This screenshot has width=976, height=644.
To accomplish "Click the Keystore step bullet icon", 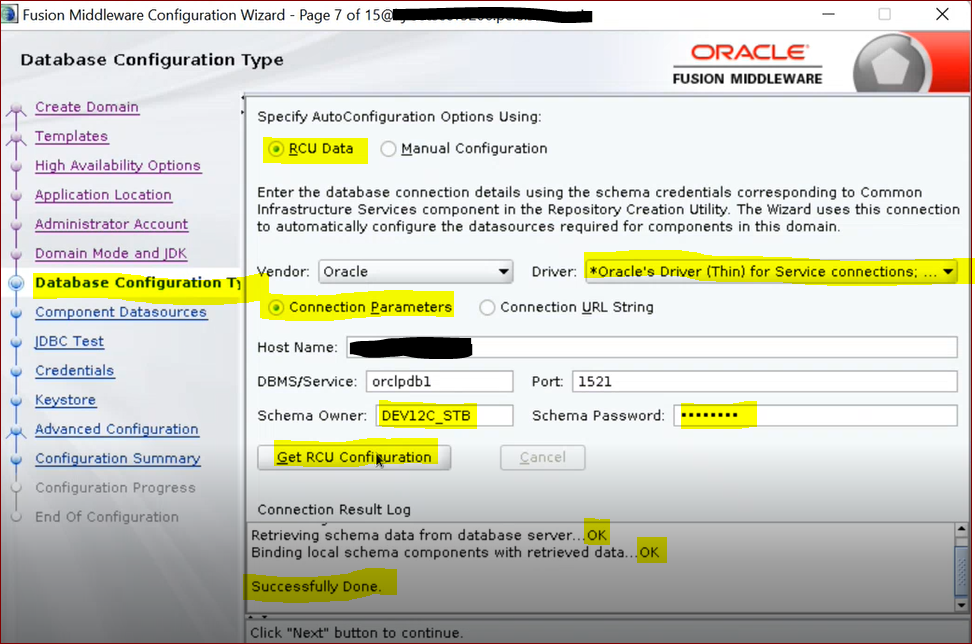I will [x=17, y=400].
